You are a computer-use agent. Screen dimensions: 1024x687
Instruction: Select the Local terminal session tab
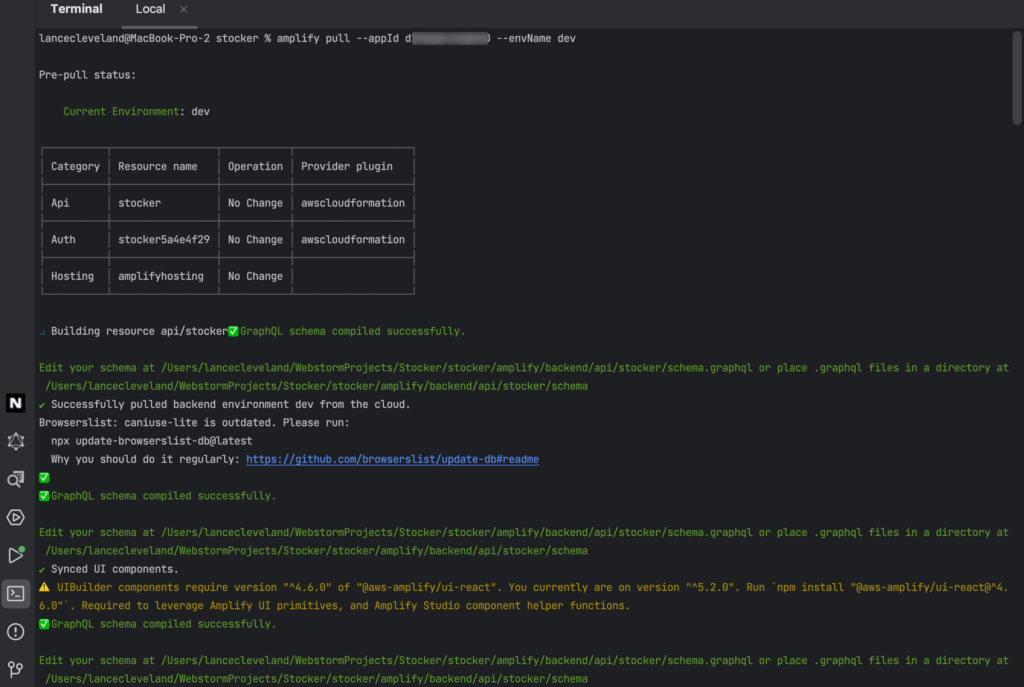(150, 9)
